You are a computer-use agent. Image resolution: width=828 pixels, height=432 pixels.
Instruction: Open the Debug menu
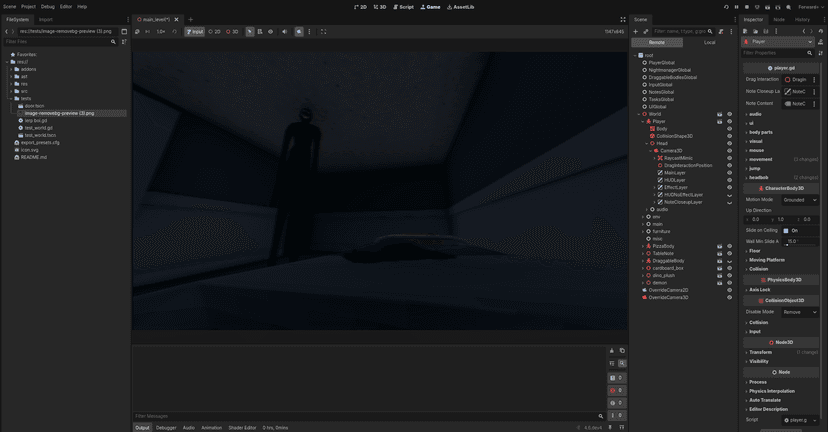48,6
